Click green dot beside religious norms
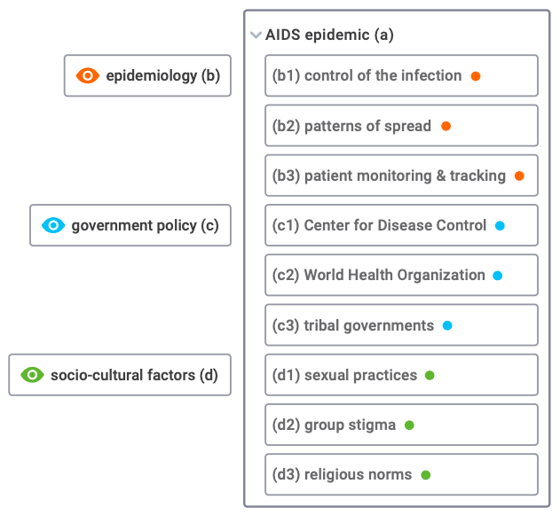The image size is (560, 523). [x=425, y=475]
